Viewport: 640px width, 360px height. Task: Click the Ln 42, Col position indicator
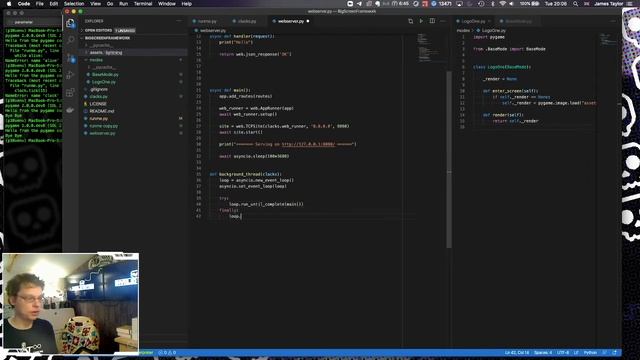pyautogui.click(x=517, y=353)
